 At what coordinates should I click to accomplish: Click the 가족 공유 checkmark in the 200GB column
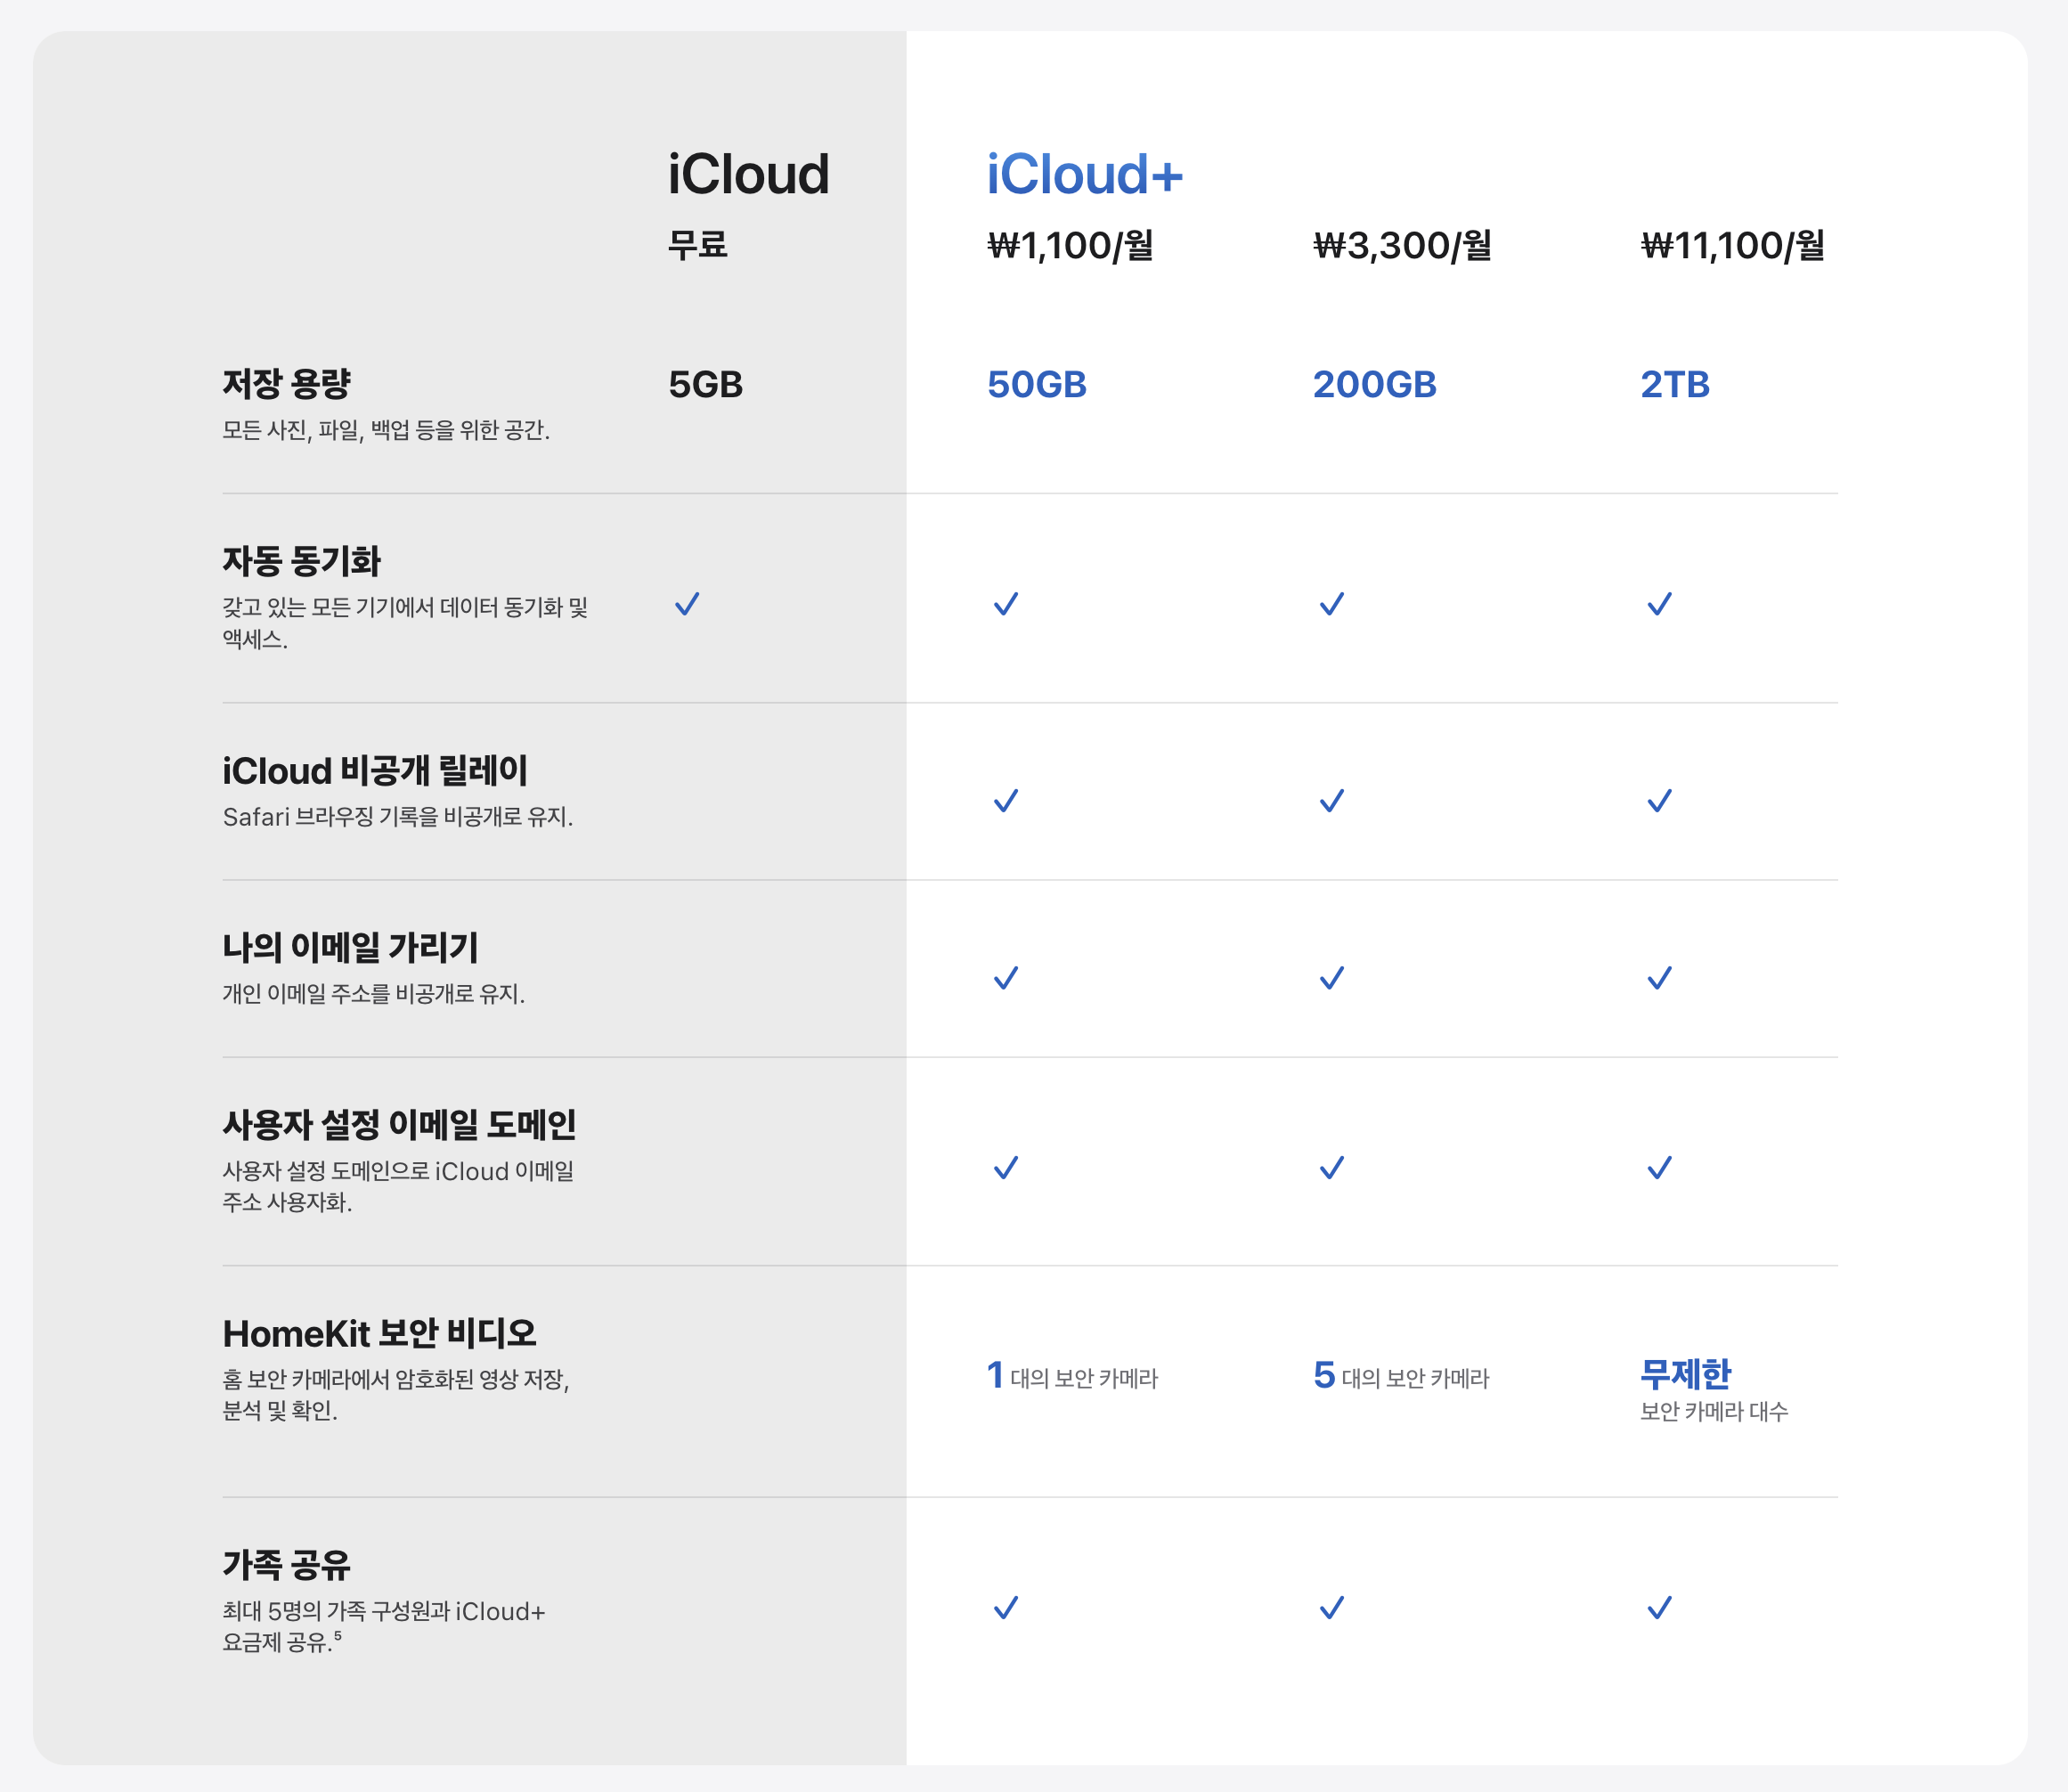(1332, 1608)
